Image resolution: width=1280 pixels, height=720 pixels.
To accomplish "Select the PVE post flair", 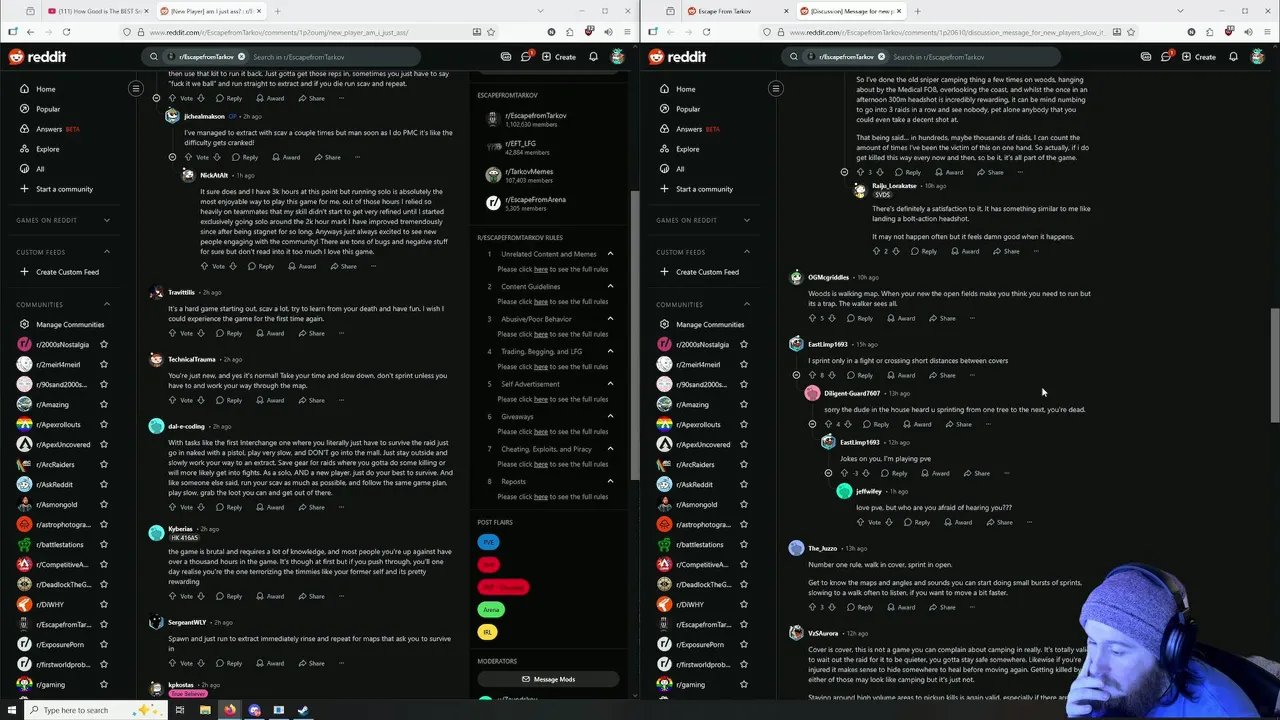I will [488, 542].
